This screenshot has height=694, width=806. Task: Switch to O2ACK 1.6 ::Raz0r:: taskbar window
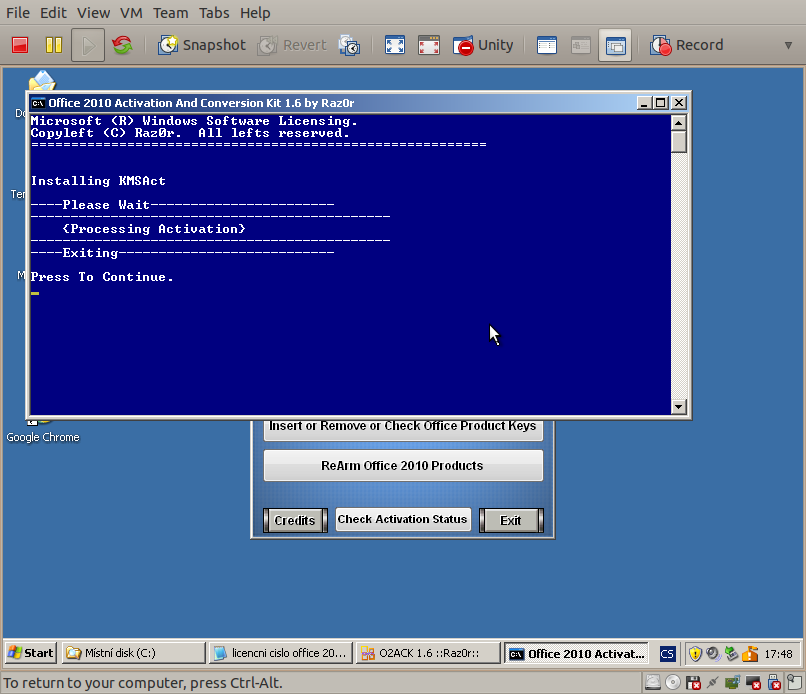[428, 653]
